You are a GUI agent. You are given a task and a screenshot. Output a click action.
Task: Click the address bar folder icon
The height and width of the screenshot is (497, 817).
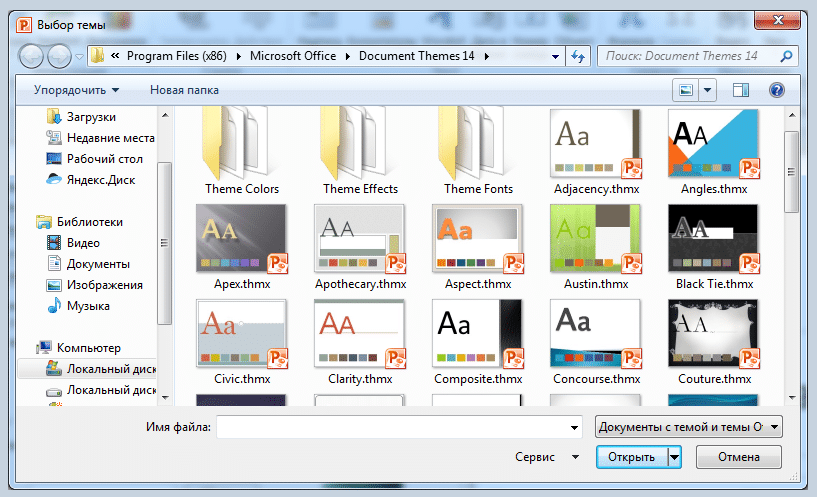tap(97, 56)
